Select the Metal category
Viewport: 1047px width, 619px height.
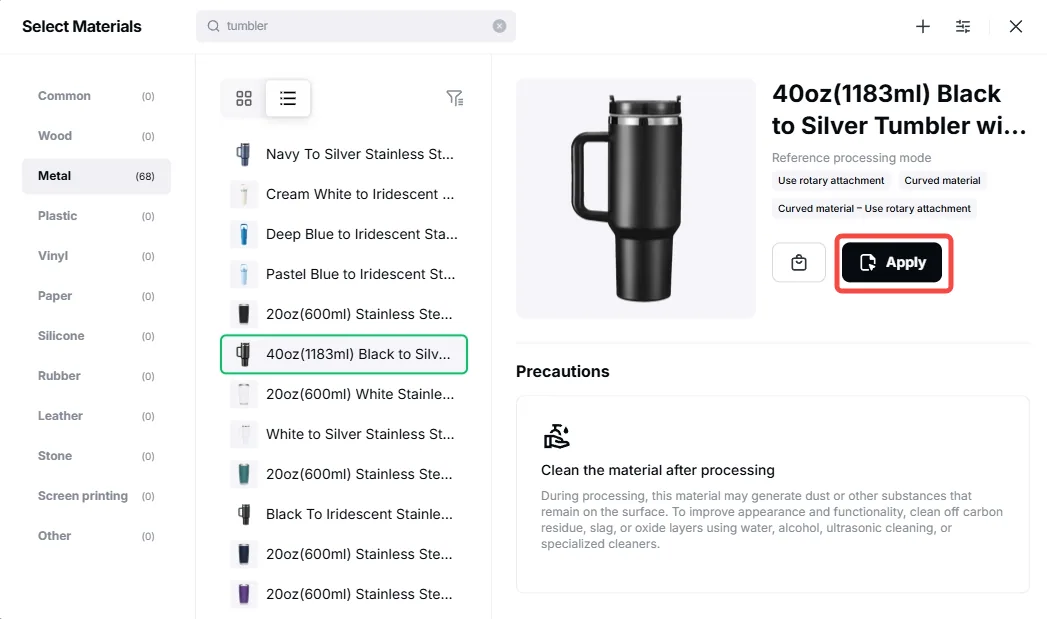96,176
